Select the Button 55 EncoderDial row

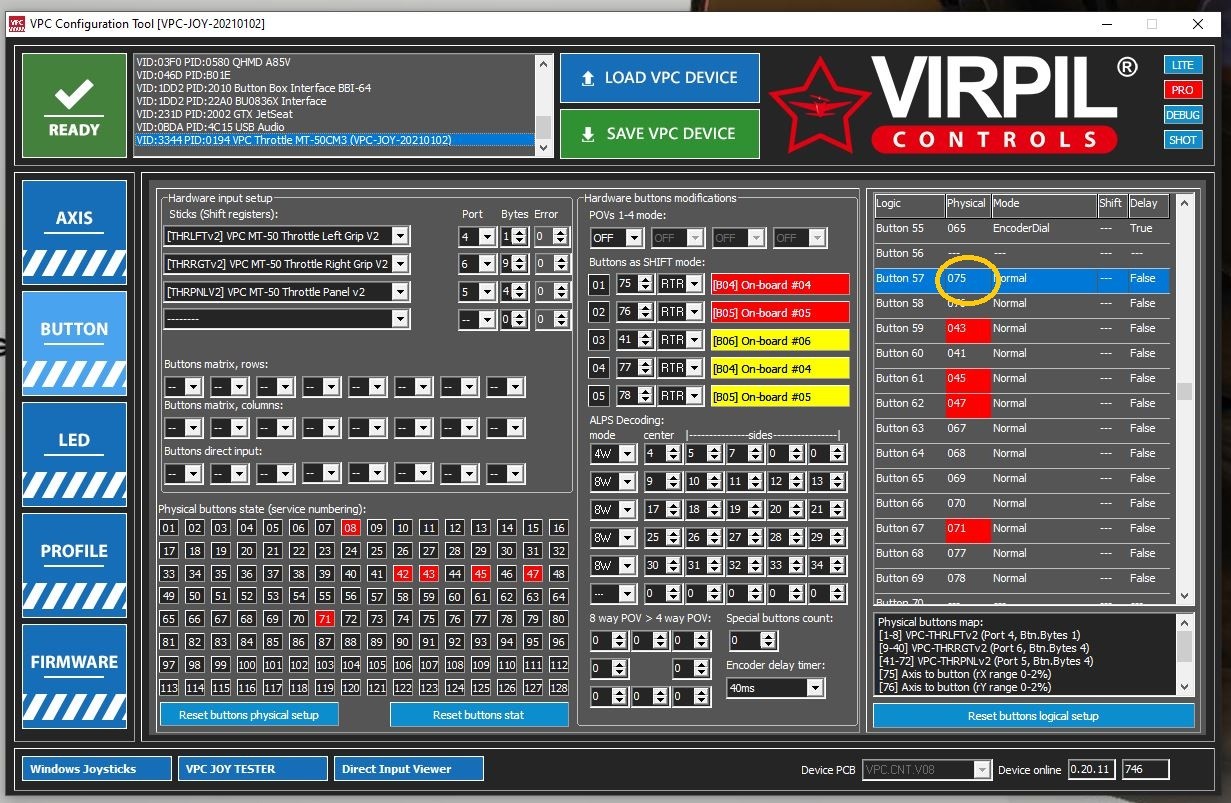[1022, 228]
